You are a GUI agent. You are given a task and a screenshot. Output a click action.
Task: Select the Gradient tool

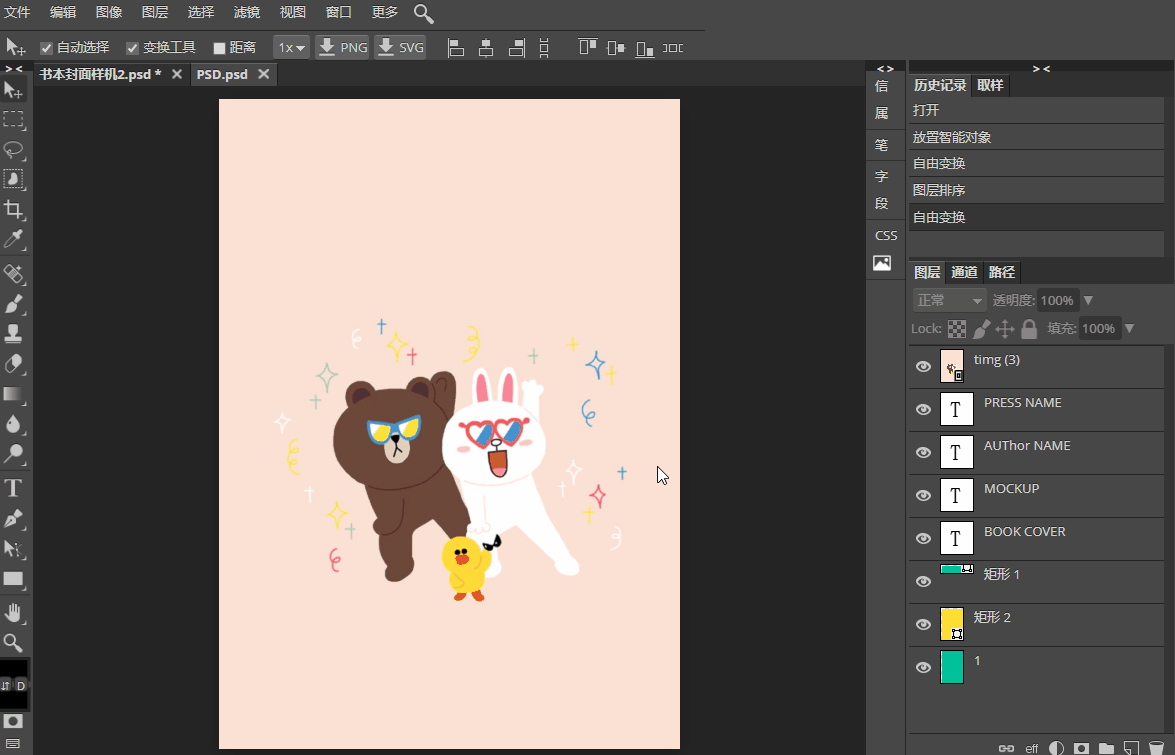[x=13, y=394]
